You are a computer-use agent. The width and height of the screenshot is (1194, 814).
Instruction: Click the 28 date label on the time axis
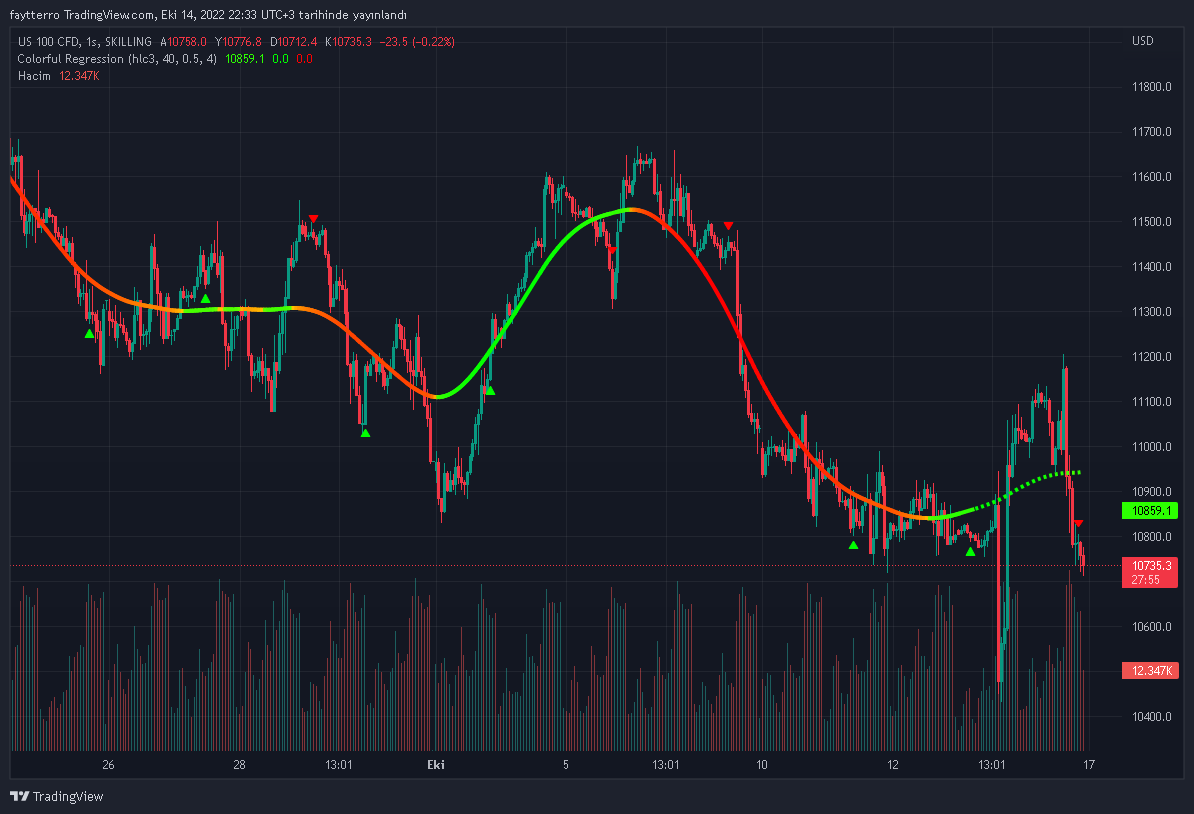pyautogui.click(x=239, y=765)
